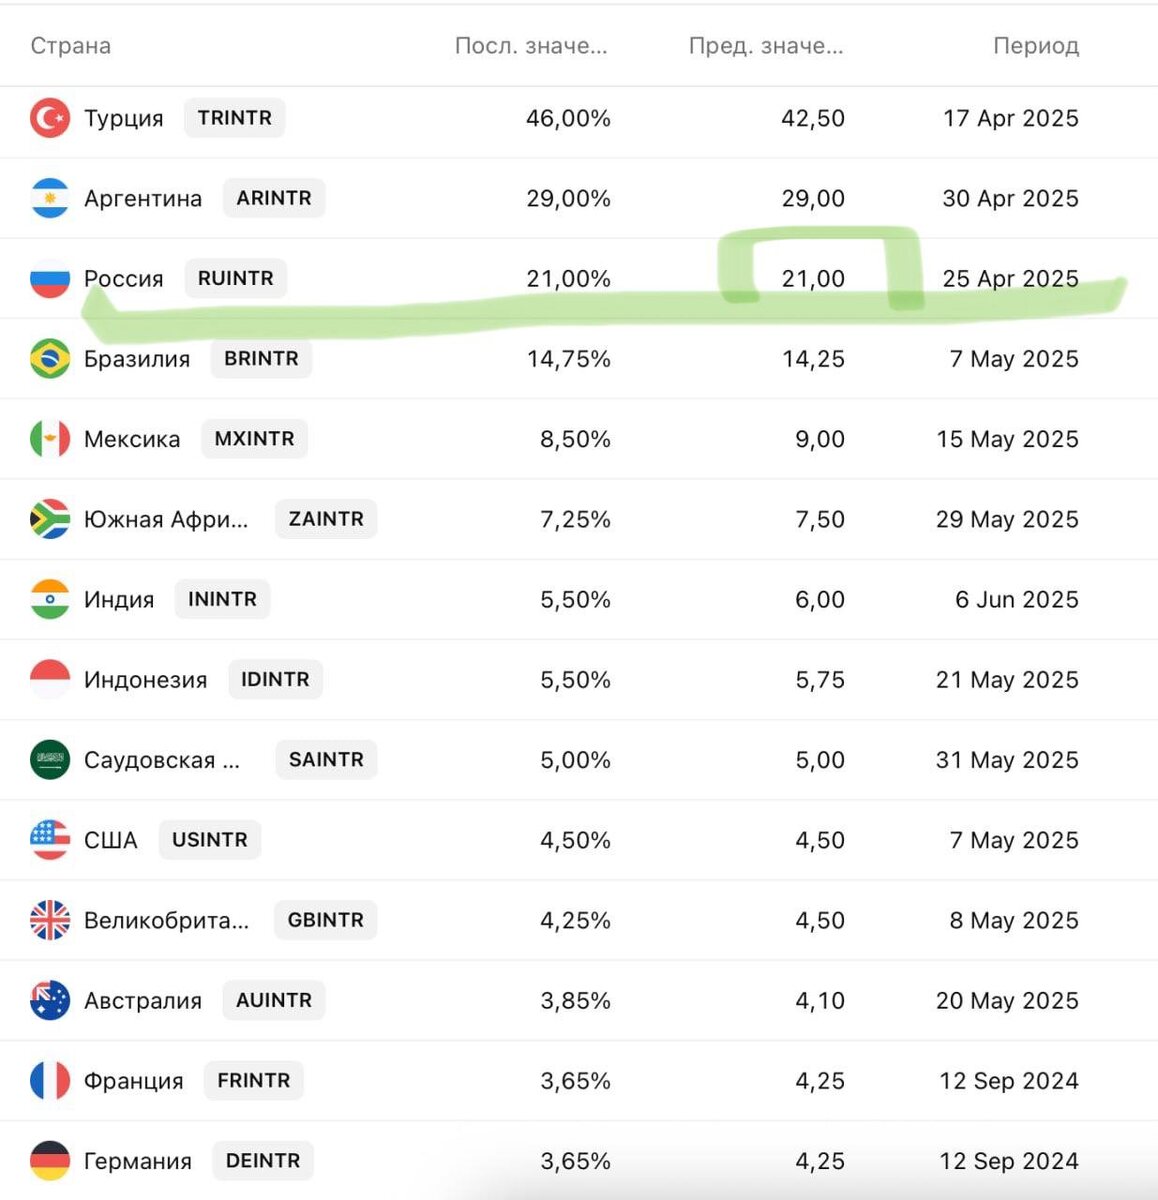Open the RUINTR ticker badge
This screenshot has height=1200, width=1158.
click(x=236, y=278)
